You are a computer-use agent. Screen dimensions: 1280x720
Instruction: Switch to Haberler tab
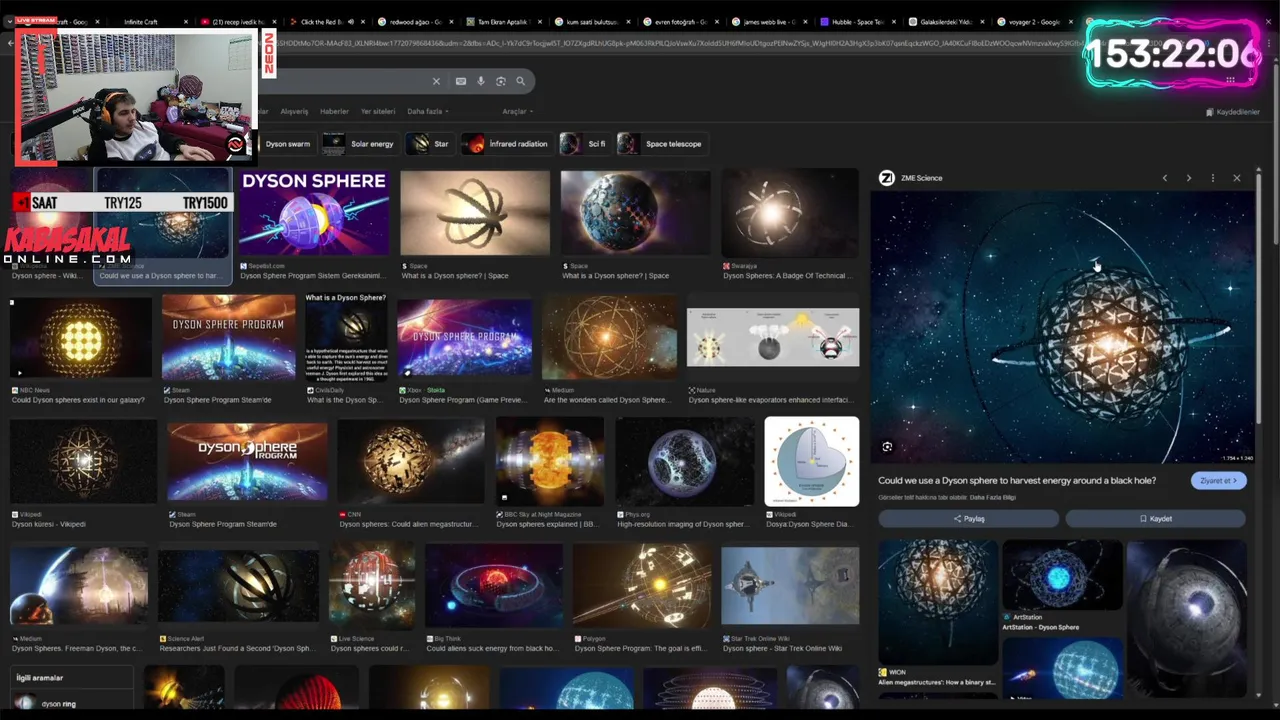tap(334, 111)
